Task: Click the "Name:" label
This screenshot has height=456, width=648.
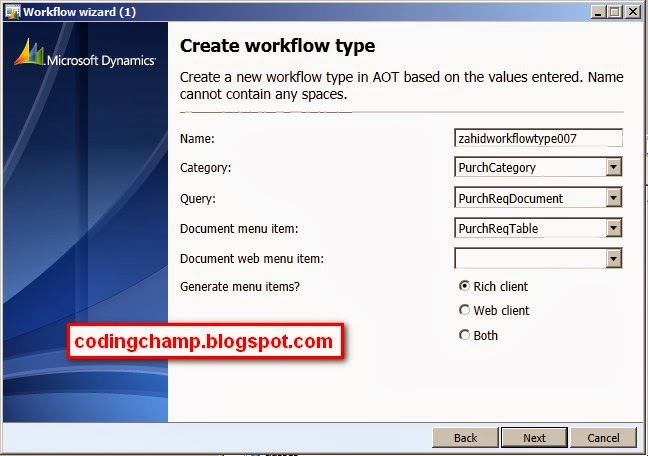Action: point(197,138)
